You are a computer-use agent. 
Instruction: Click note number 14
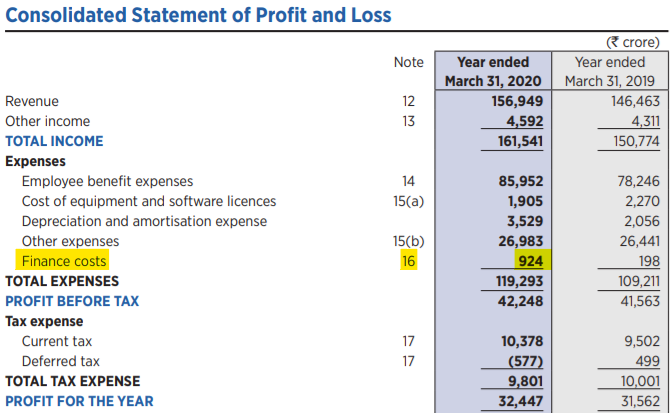click(408, 181)
